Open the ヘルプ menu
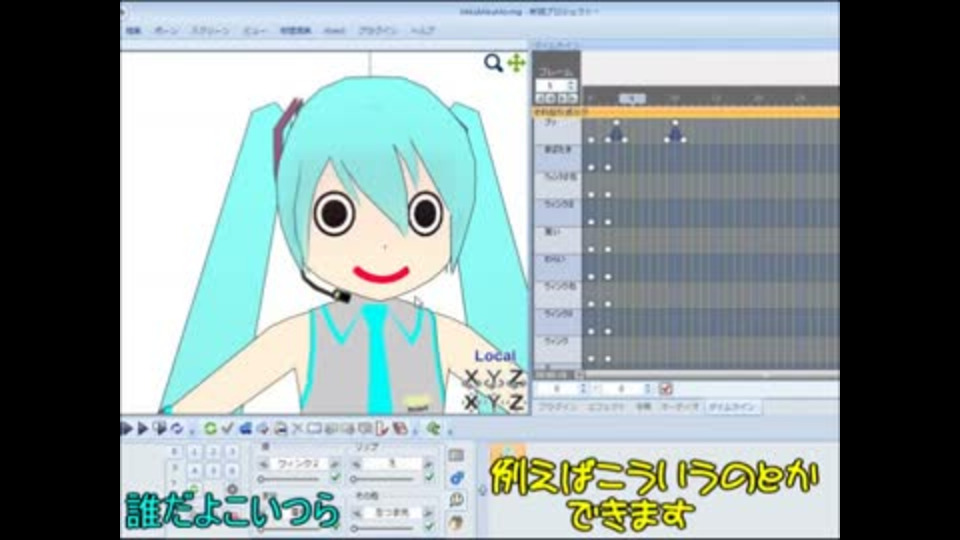The width and height of the screenshot is (960, 540). click(422, 30)
